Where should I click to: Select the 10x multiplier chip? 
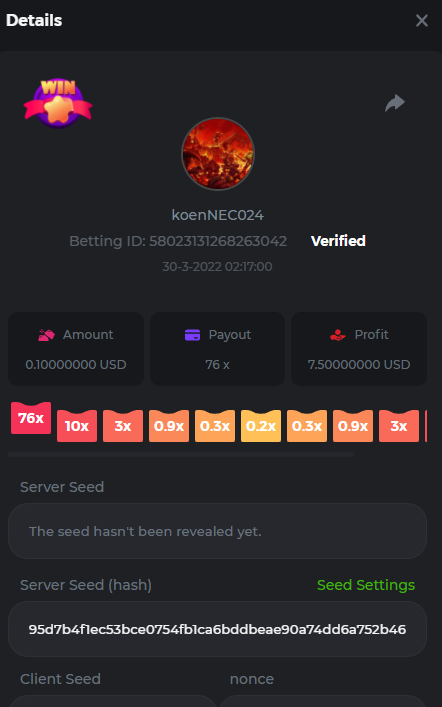tap(77, 426)
